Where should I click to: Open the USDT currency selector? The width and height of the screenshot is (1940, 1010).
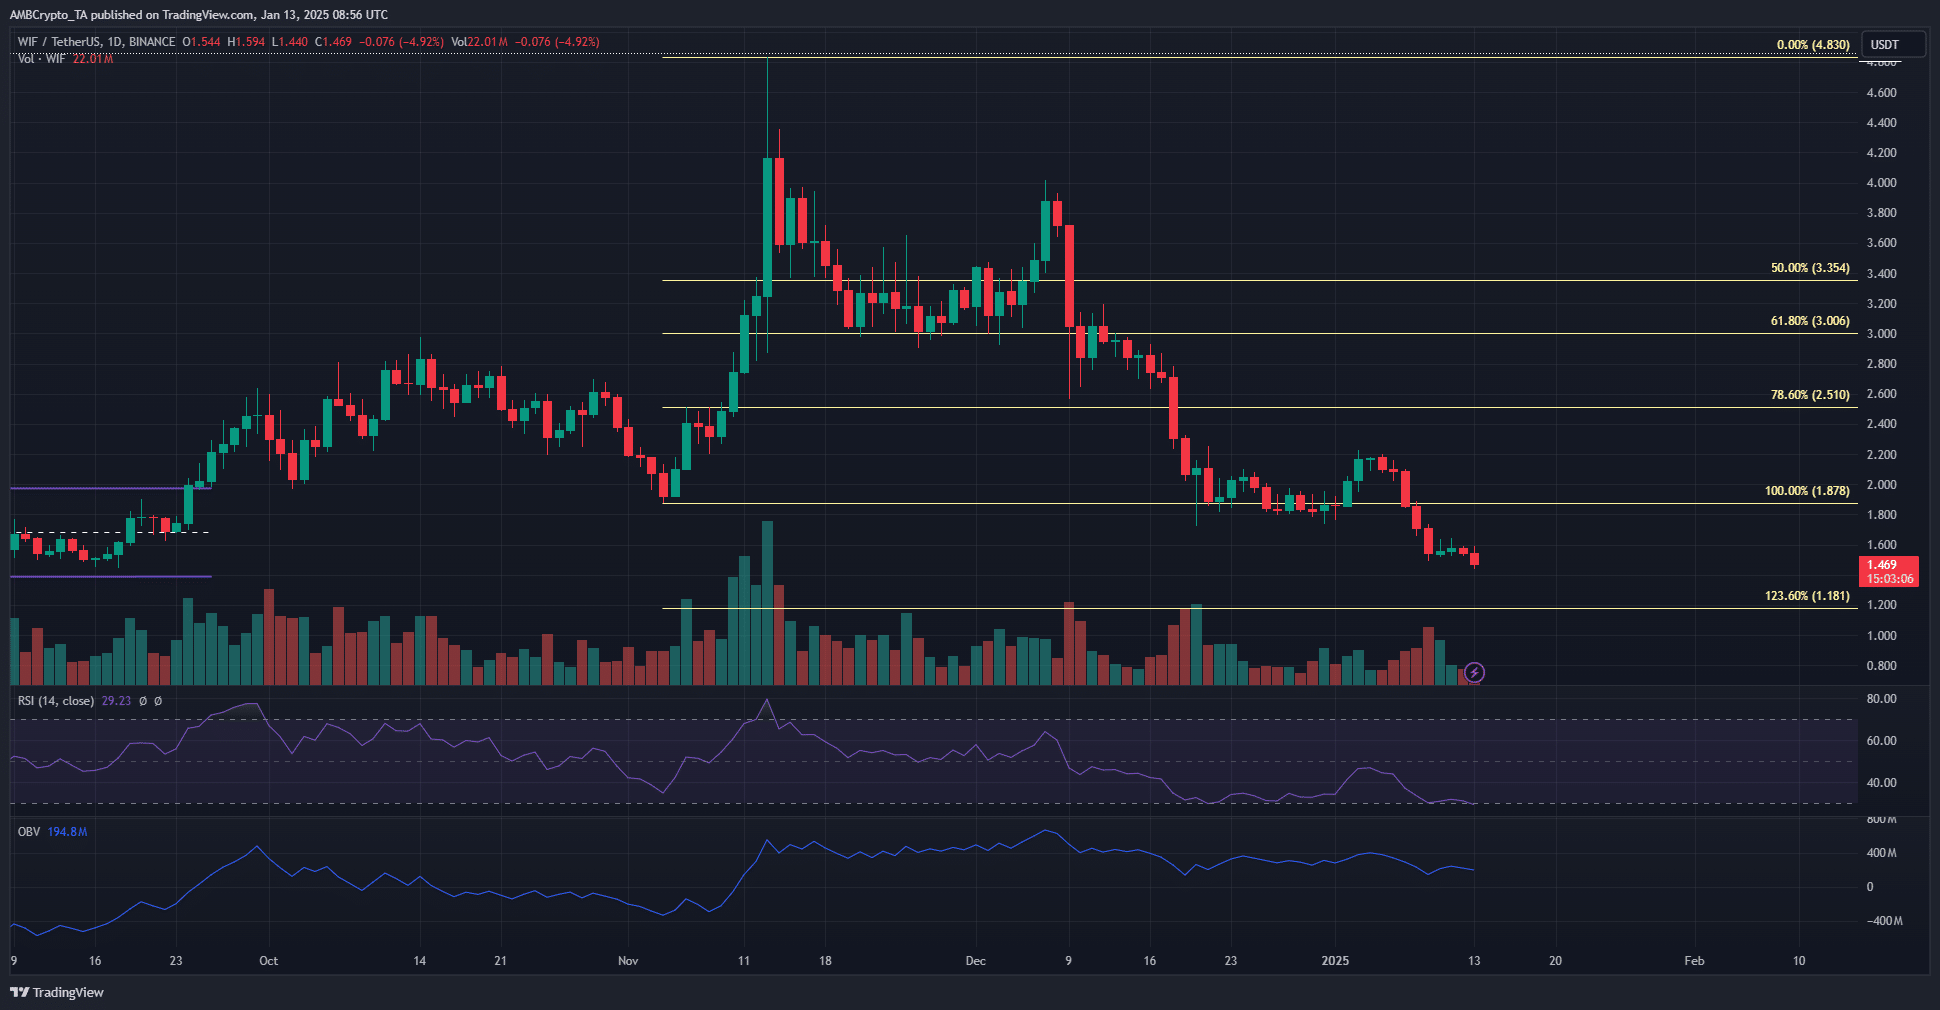[x=1893, y=44]
